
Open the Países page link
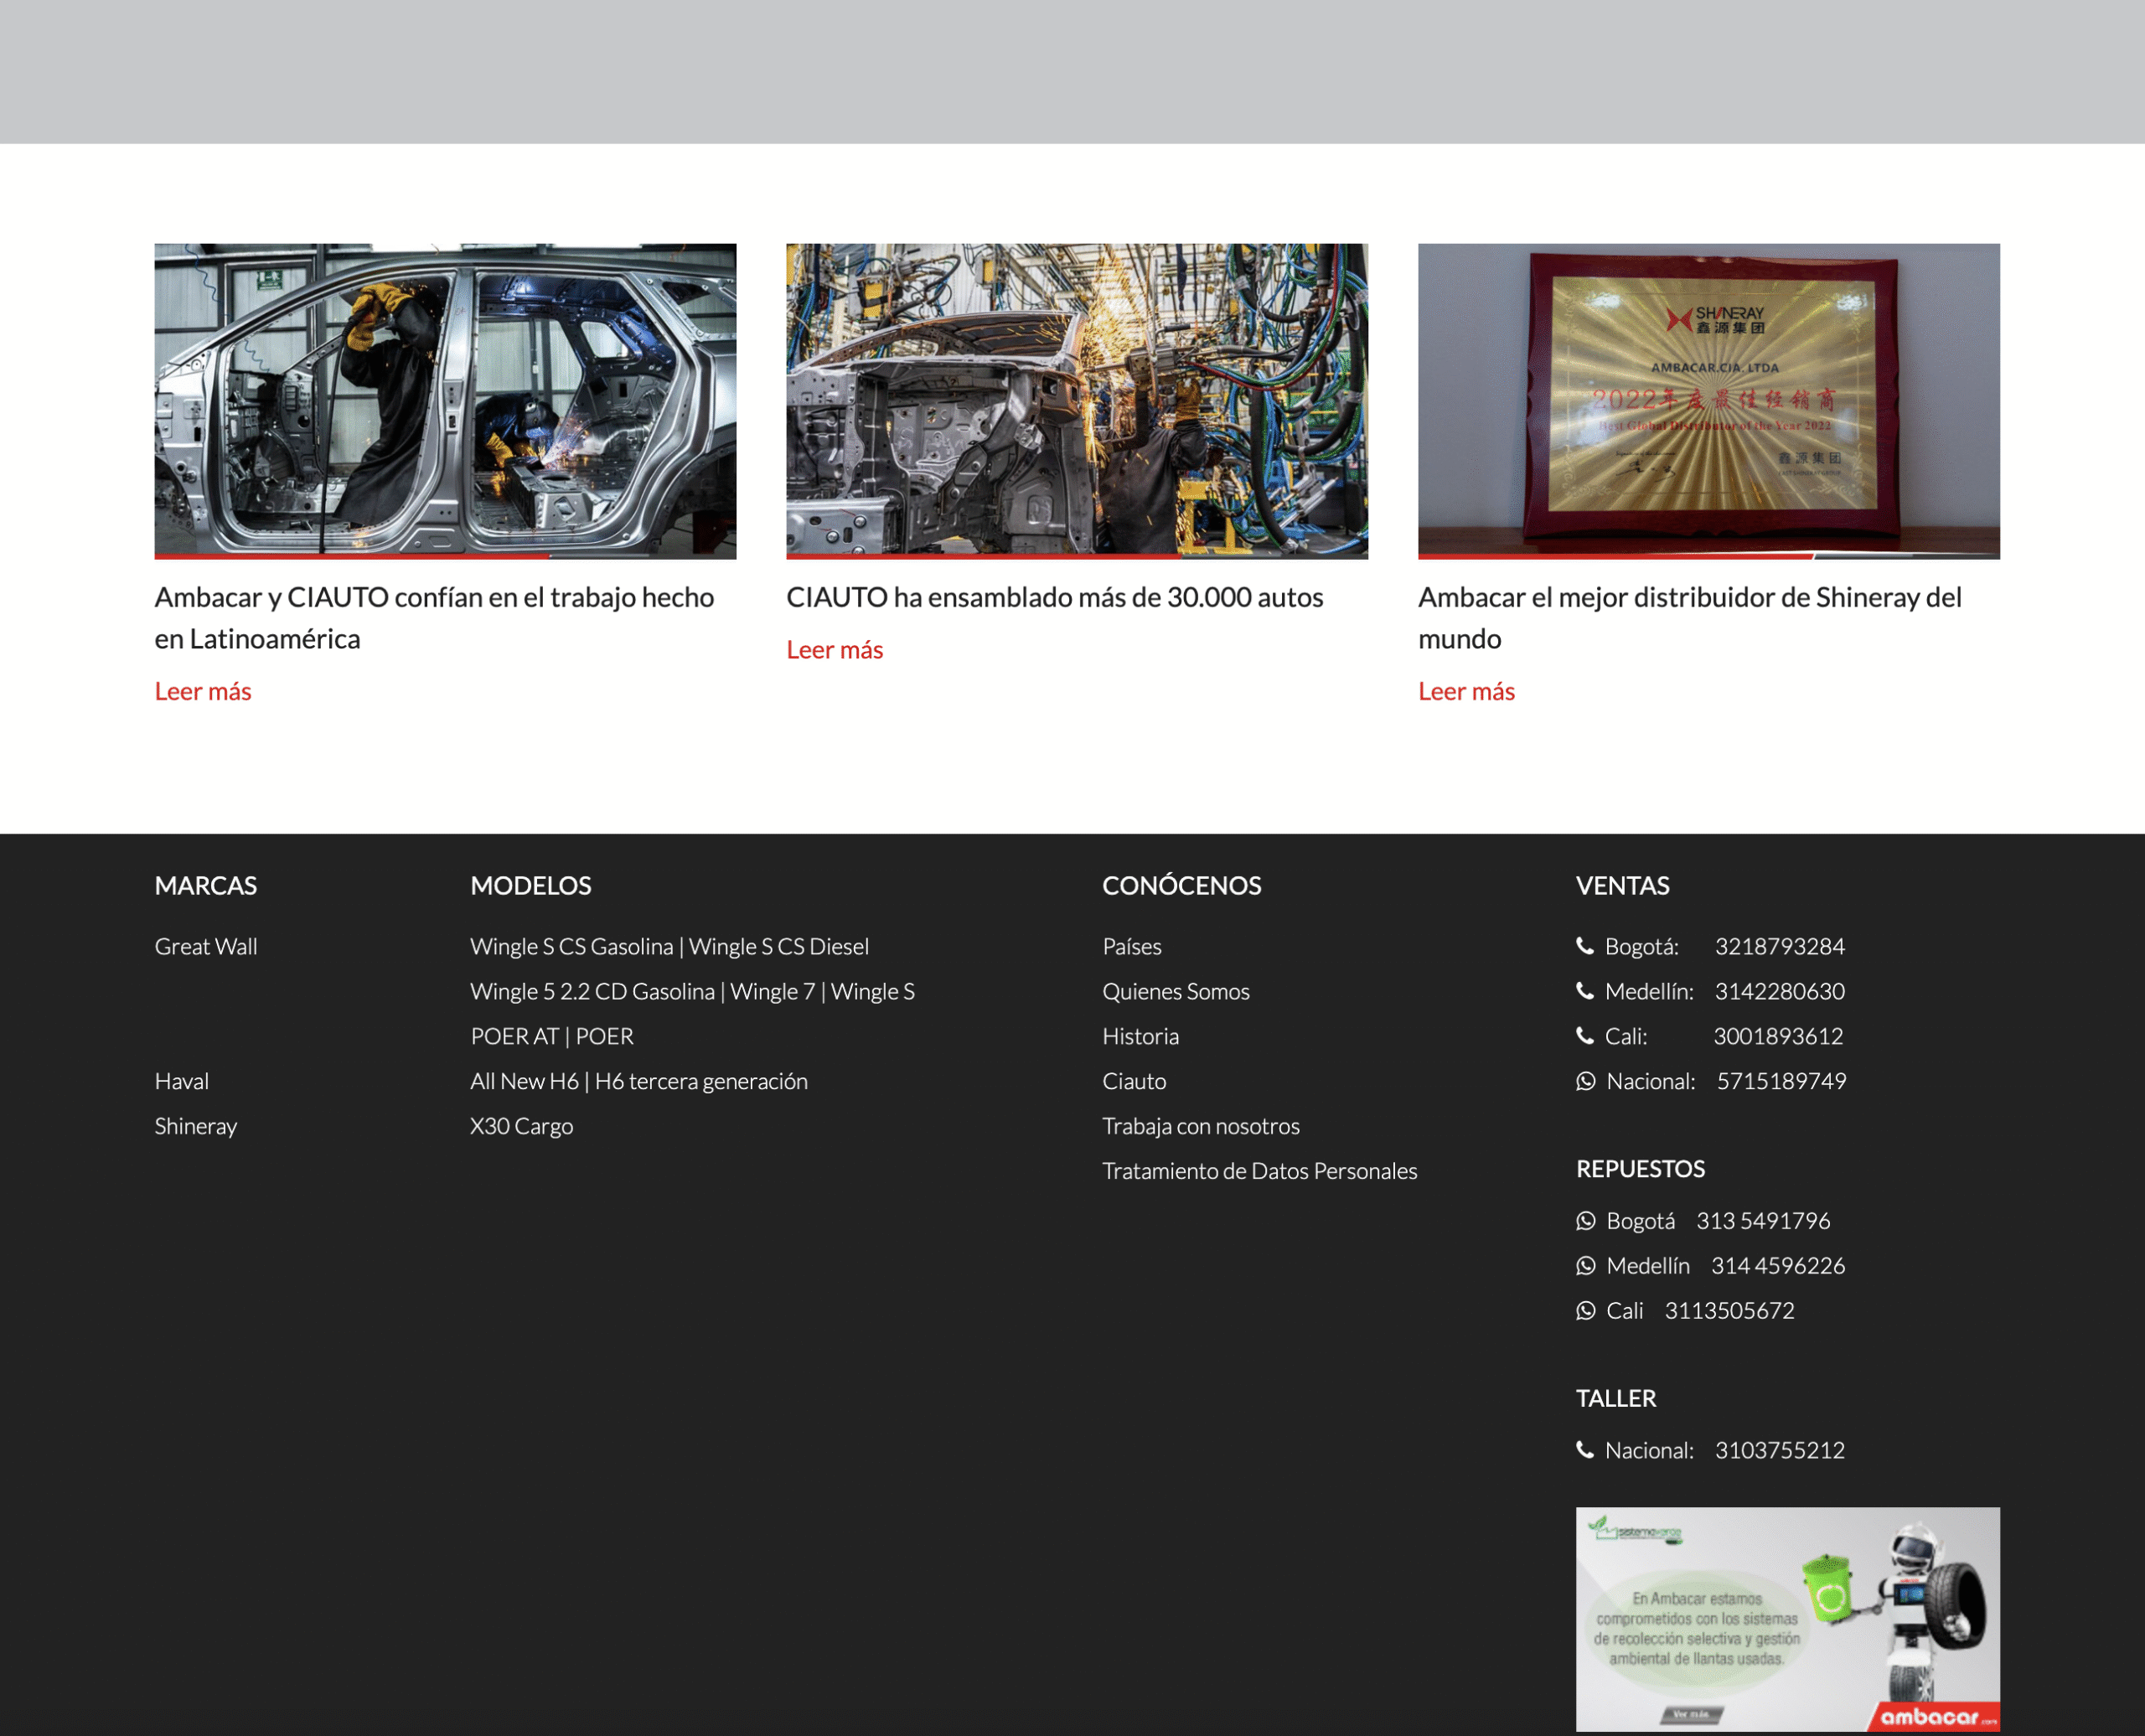point(1132,946)
